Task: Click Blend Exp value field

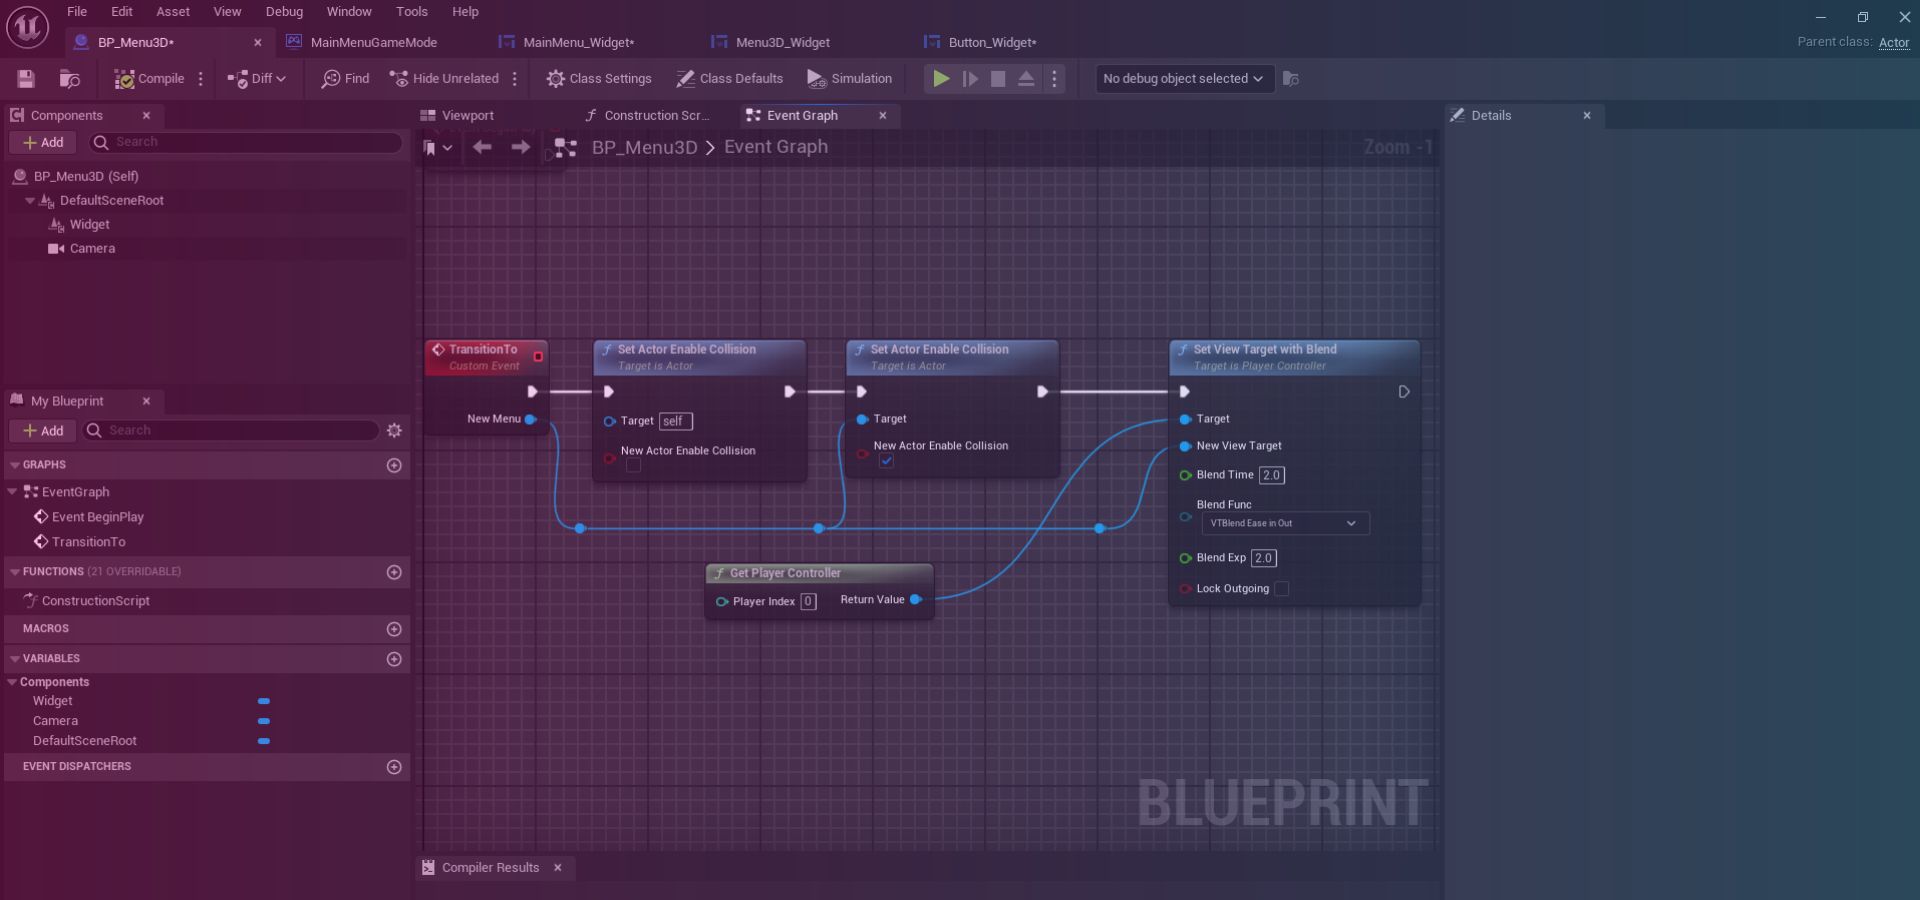Action: [x=1264, y=558]
